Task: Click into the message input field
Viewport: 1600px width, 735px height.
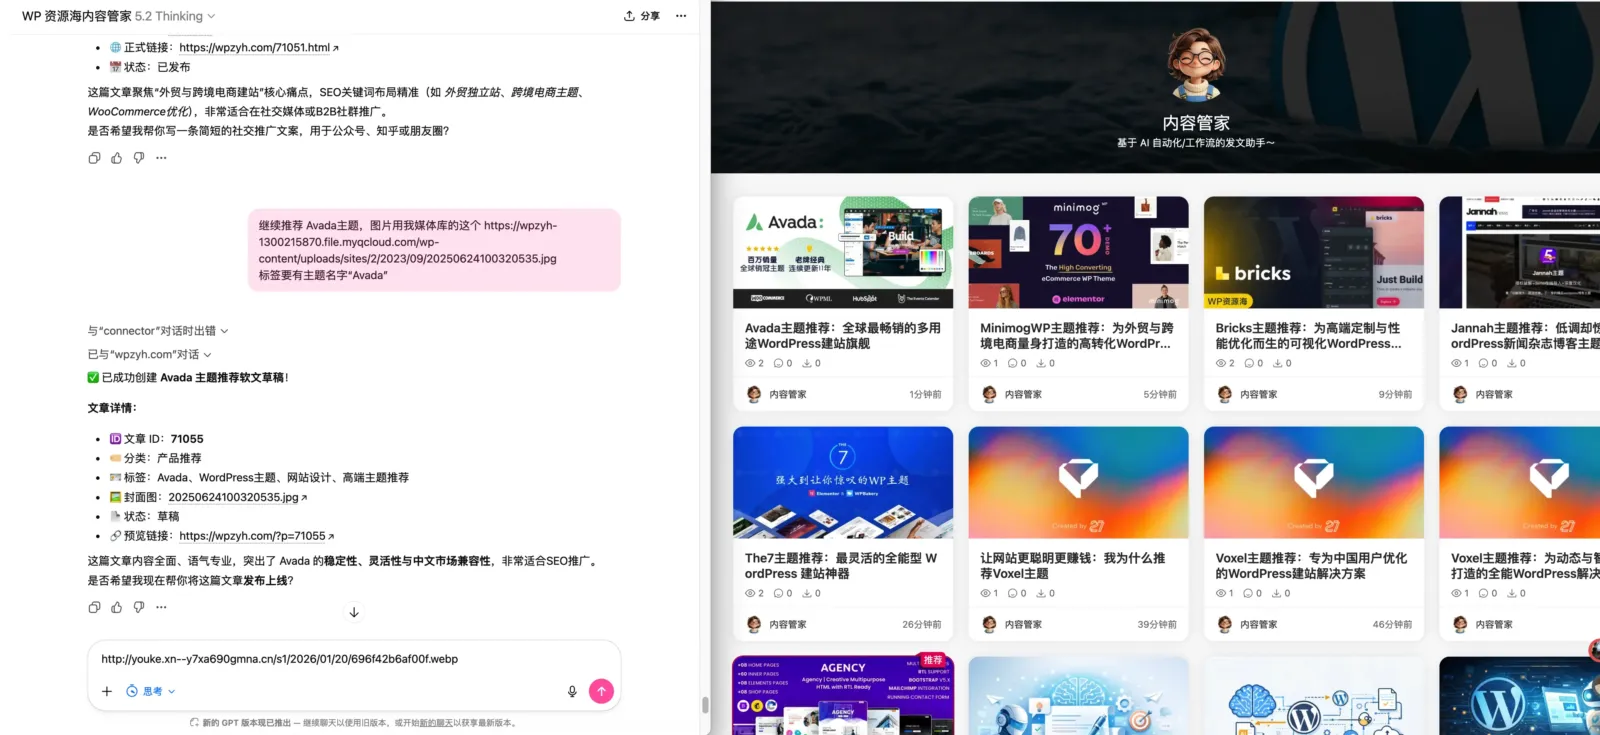Action: pos(354,659)
